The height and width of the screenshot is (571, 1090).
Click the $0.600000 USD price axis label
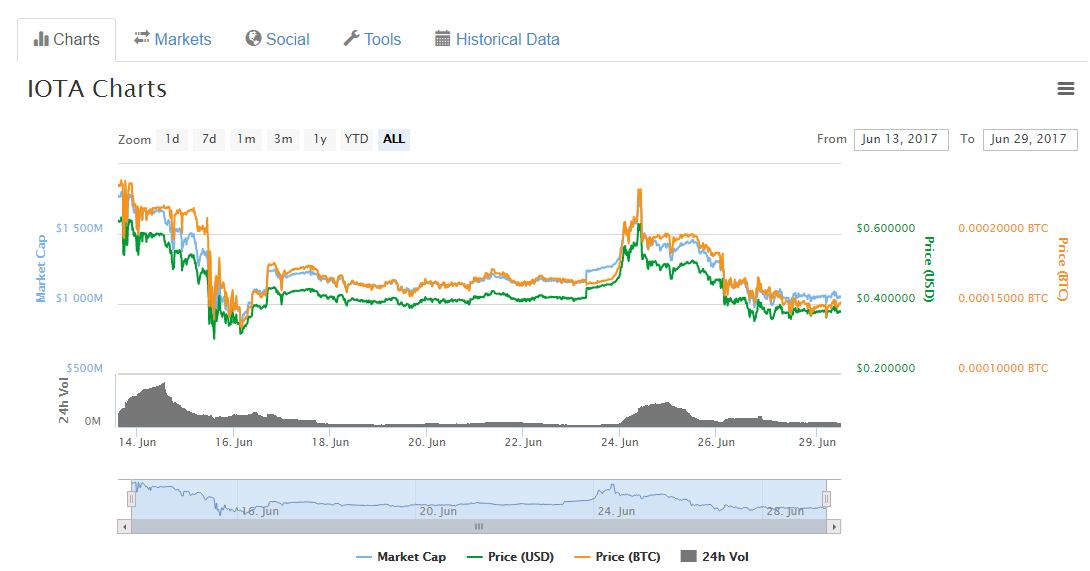(886, 228)
